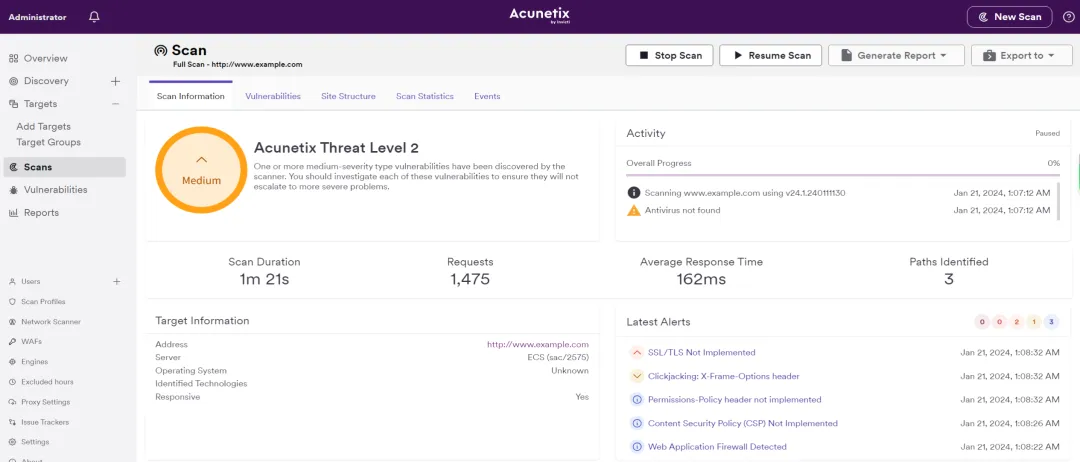Click the Scan Profiles shield icon

tap(12, 302)
